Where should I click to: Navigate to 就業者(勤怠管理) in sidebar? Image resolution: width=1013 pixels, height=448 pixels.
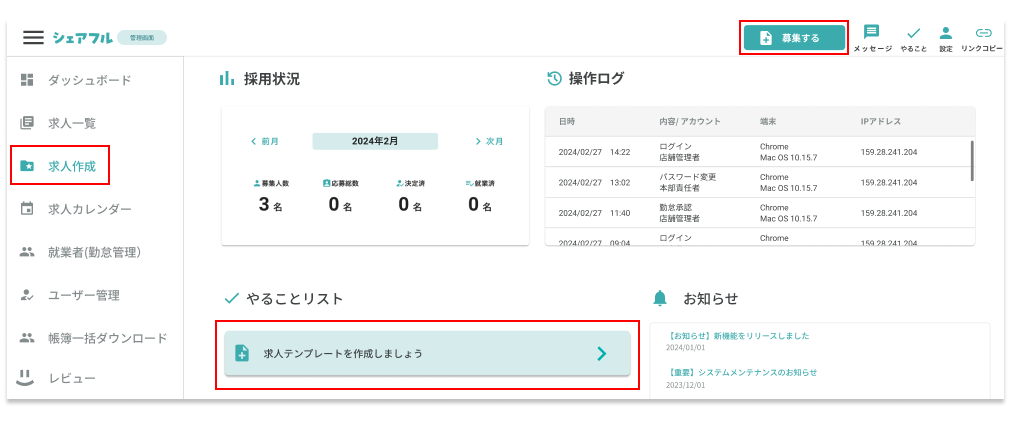pos(94,252)
